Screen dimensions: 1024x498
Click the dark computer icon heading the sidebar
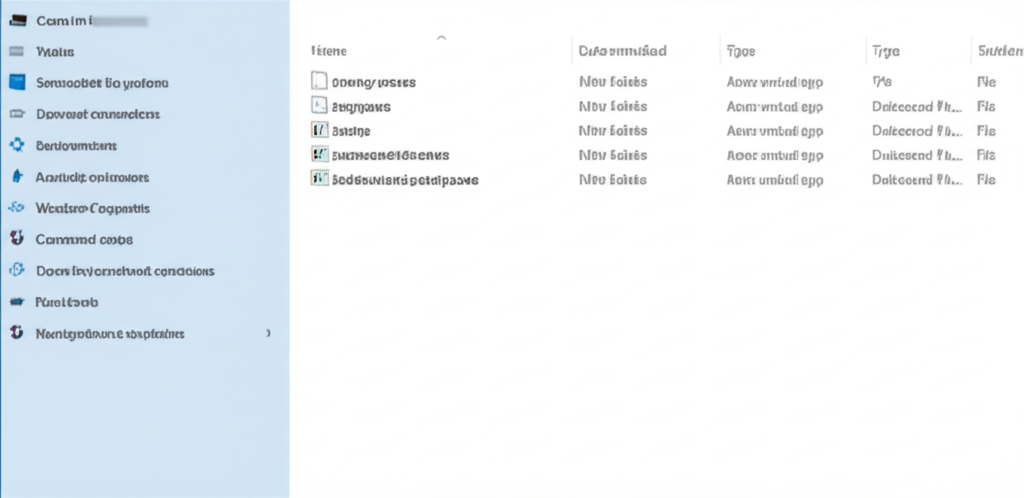tap(18, 21)
